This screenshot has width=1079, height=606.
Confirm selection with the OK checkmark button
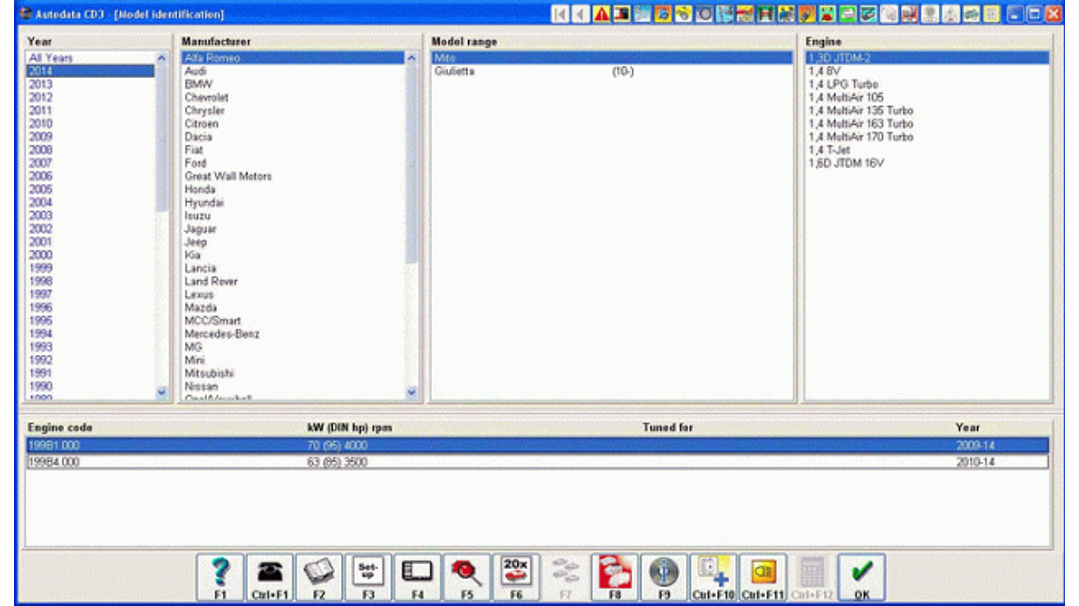point(861,577)
